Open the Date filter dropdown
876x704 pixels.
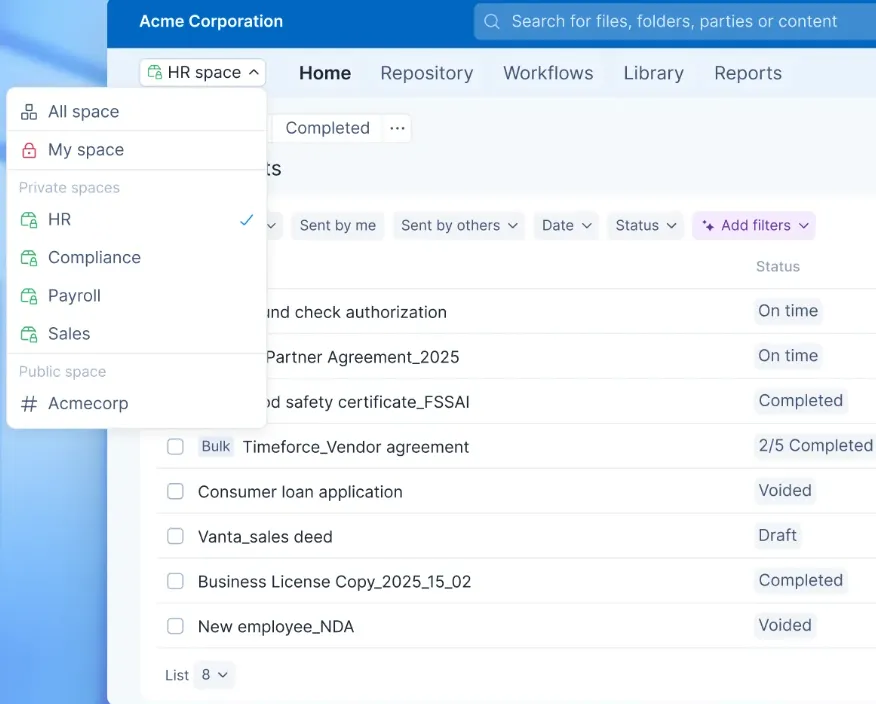[565, 225]
